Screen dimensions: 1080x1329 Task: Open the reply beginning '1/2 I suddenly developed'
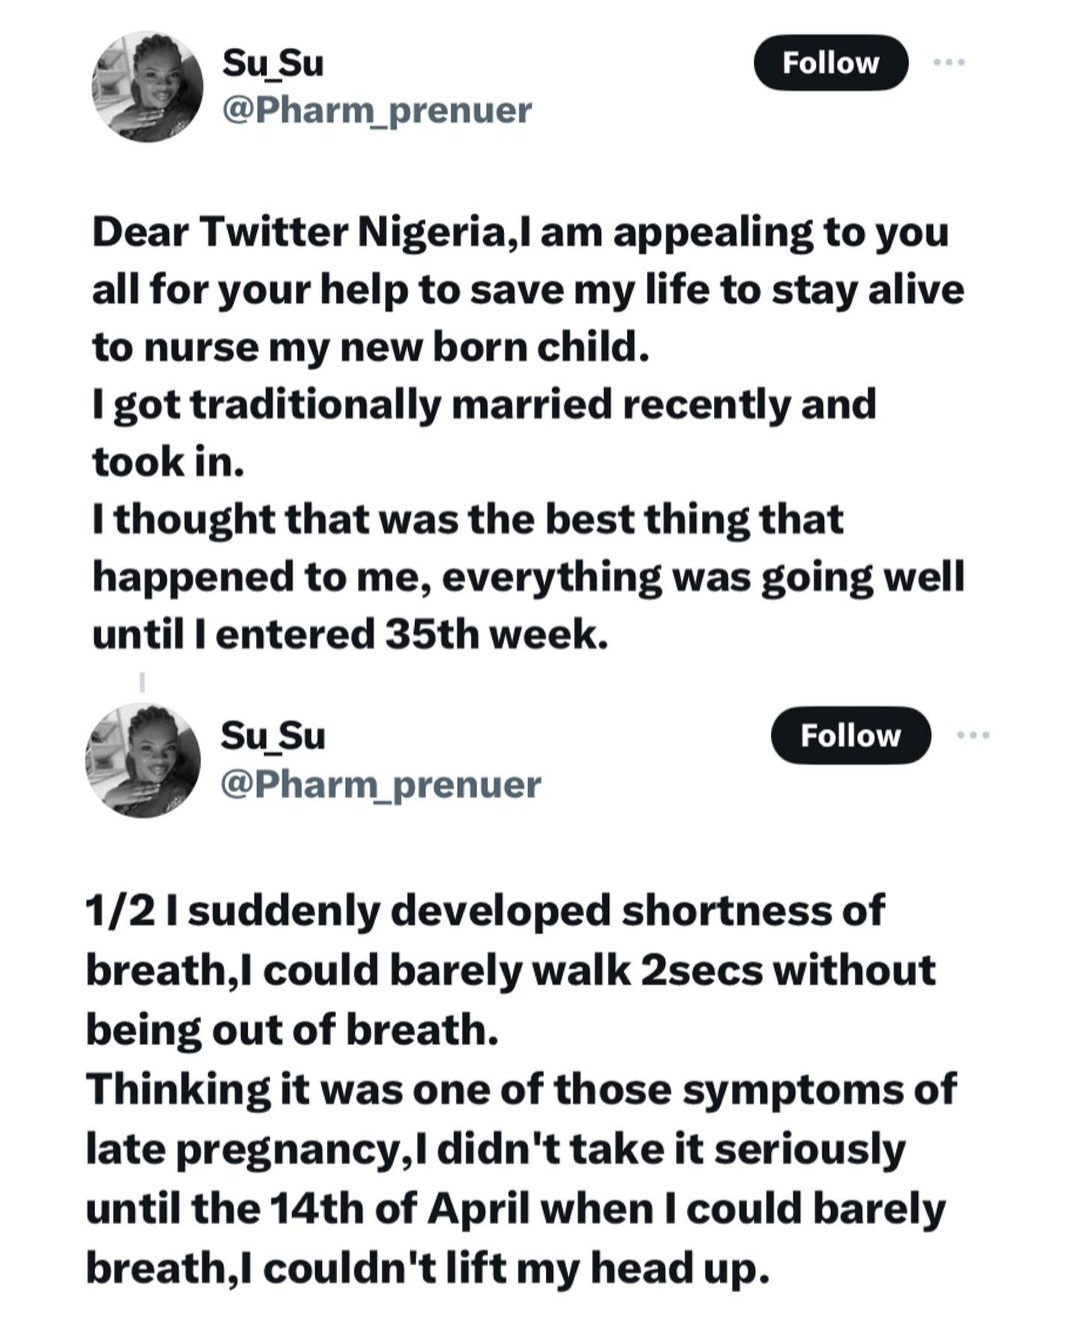click(521, 1089)
